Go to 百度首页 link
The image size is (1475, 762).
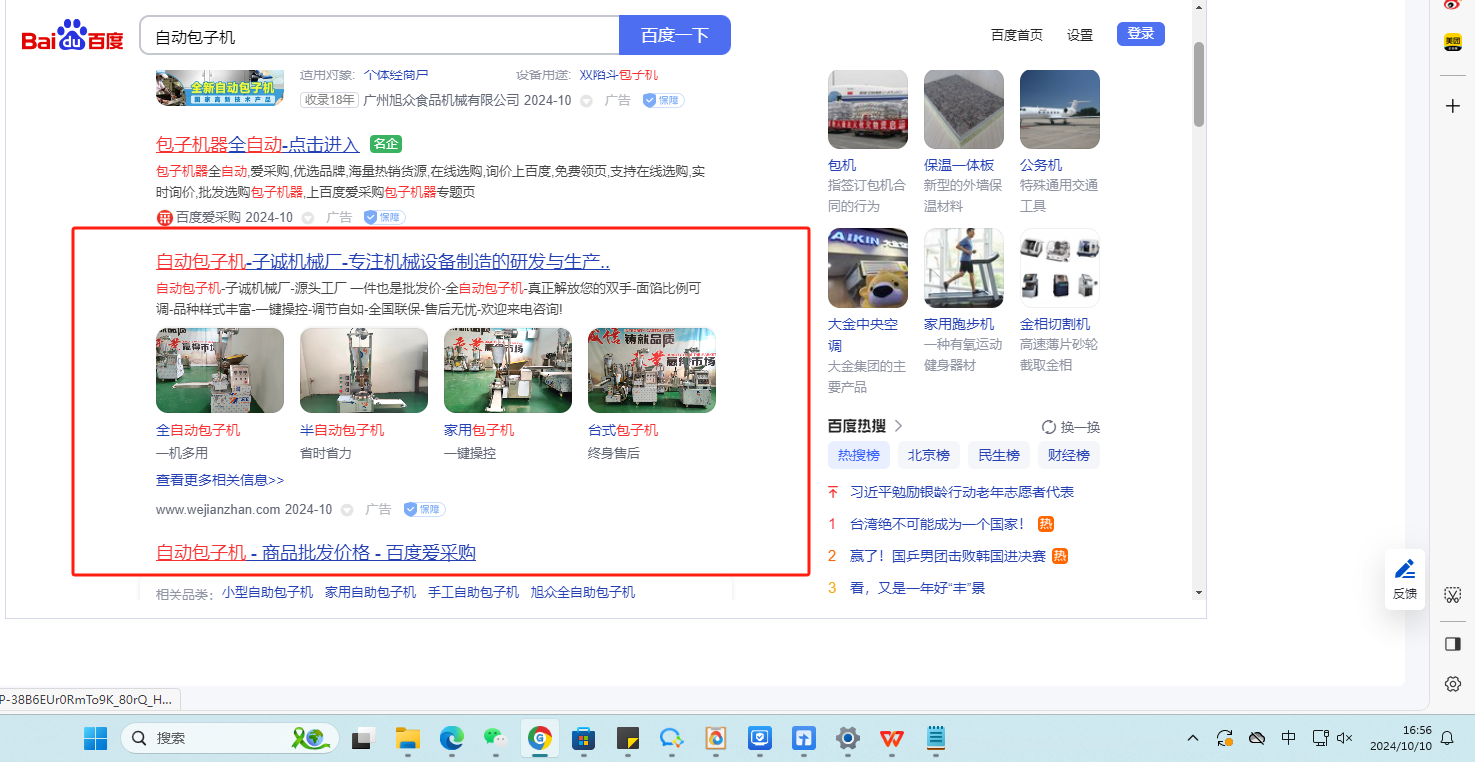[1017, 35]
